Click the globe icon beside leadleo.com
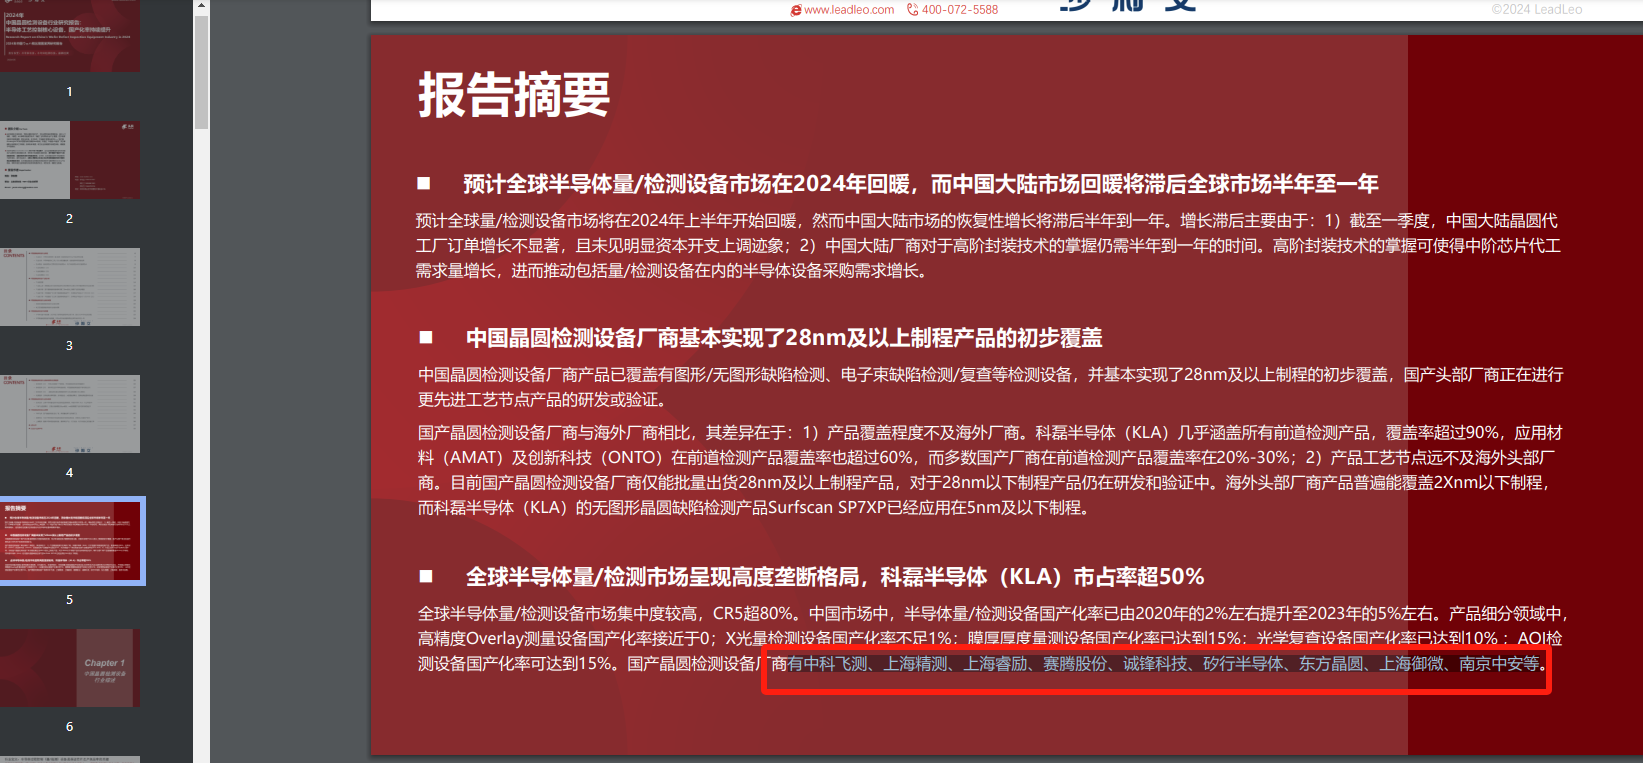1643x763 pixels. (x=796, y=10)
